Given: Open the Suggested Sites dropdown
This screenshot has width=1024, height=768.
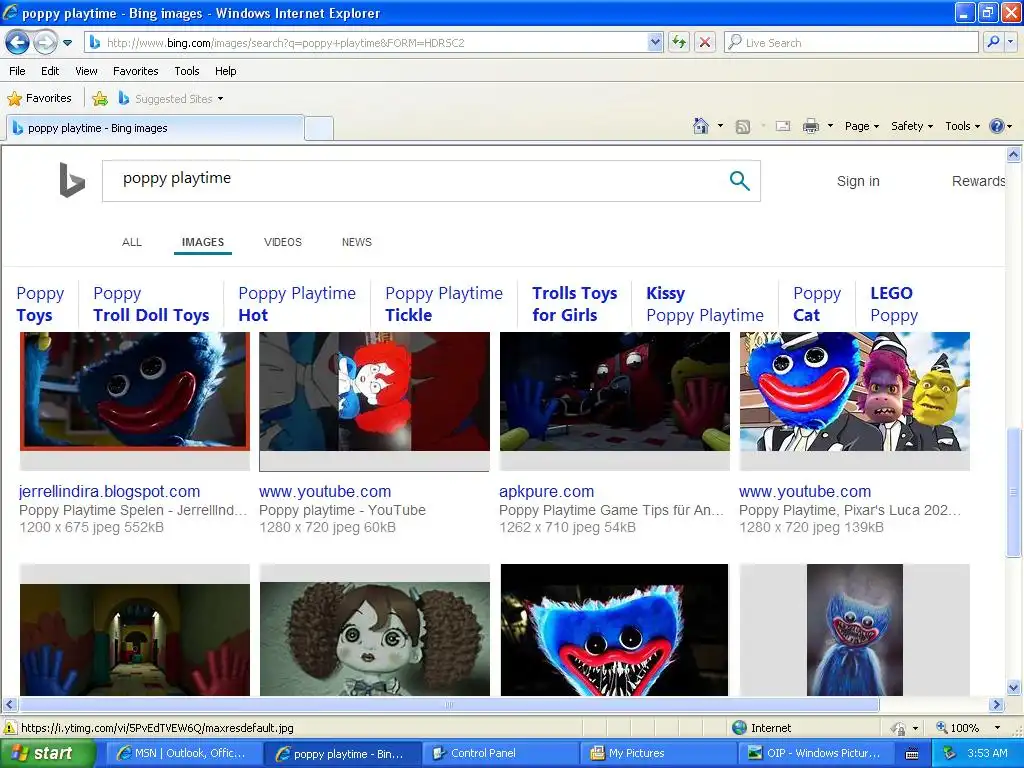Looking at the screenshot, I should [x=171, y=99].
